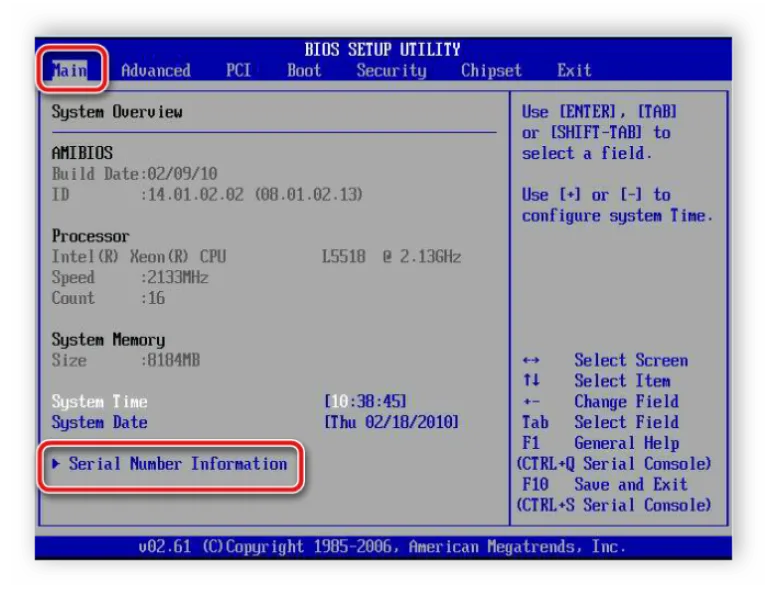Click the Build Date:02/09/10 line
The height and width of the screenshot is (596, 768).
point(135,174)
